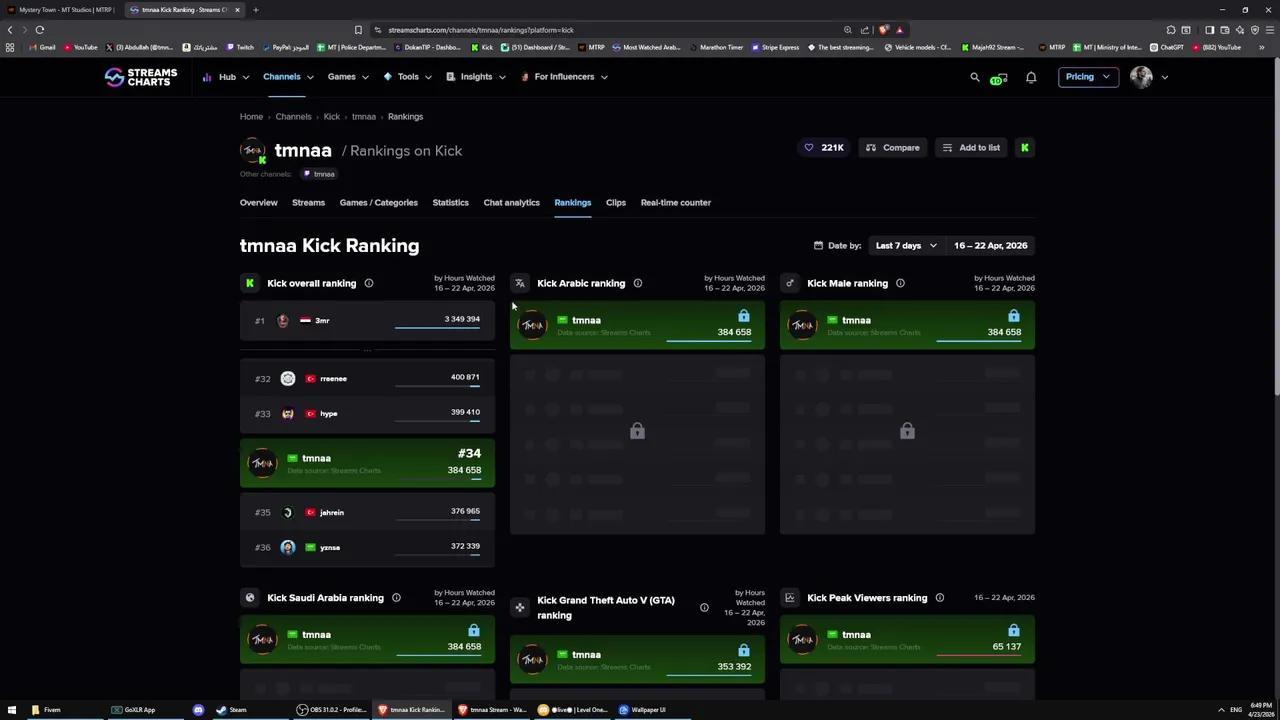Go to the Kick breadcrumb

(331, 117)
